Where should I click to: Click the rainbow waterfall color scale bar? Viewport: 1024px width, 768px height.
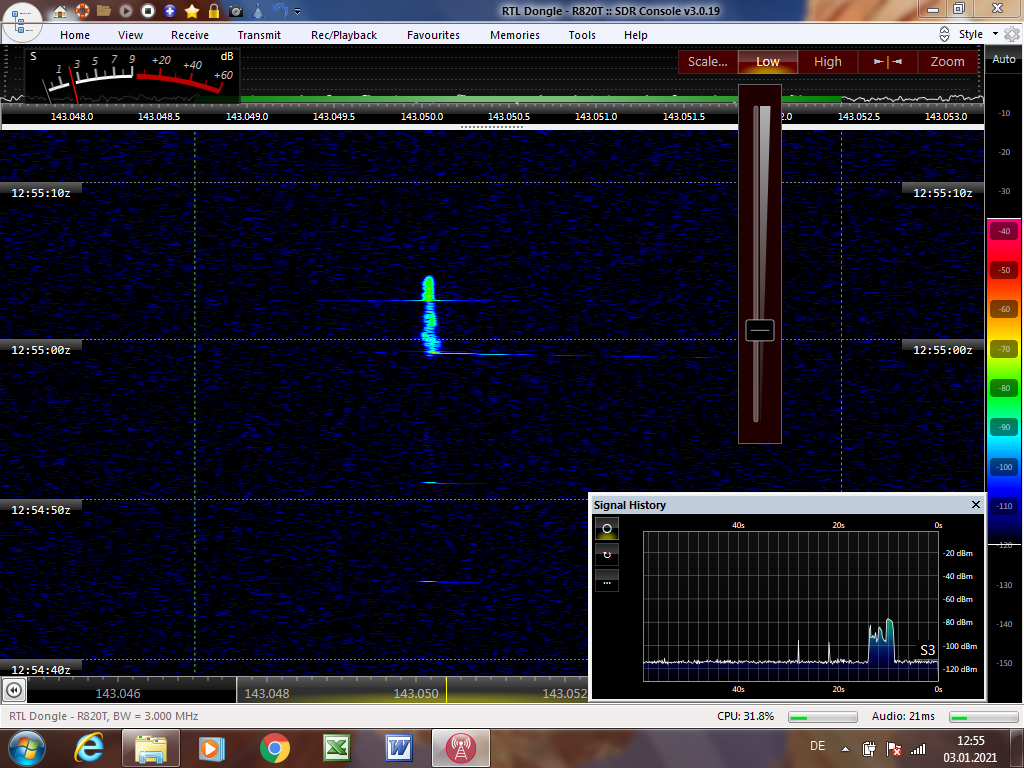click(1004, 381)
